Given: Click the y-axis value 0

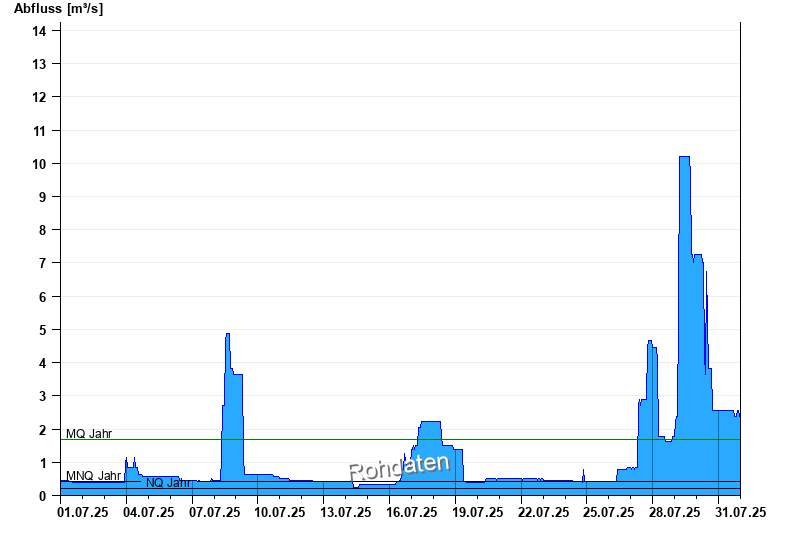Looking at the screenshot, I should [x=42, y=496].
